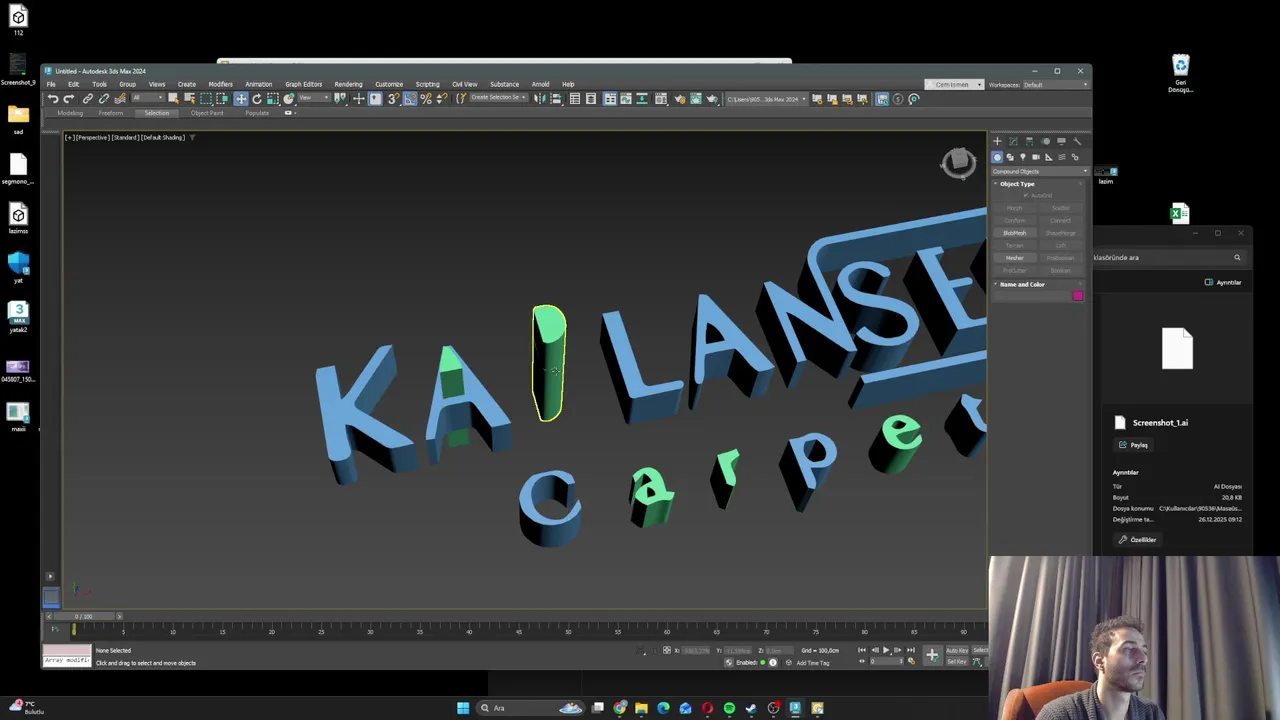
Task: Switch to the Hierarchy command panel tab
Action: [x=1029, y=141]
